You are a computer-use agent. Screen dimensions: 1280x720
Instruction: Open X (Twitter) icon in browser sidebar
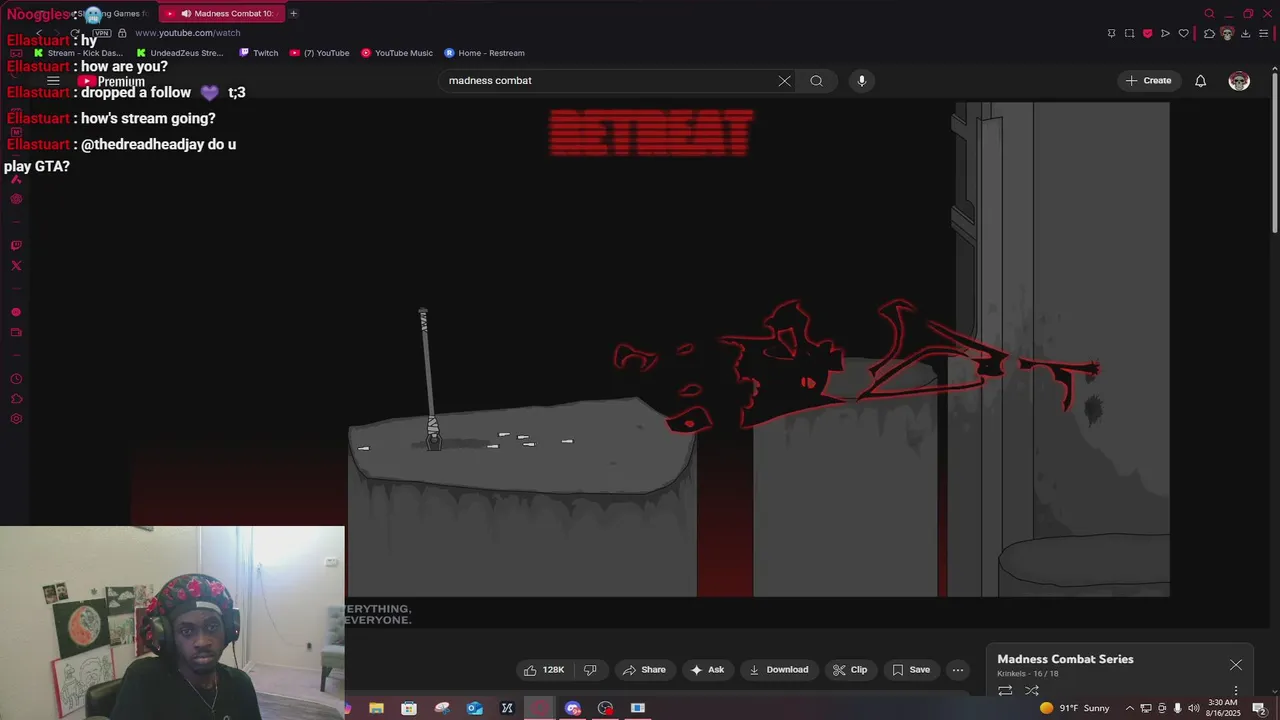pyautogui.click(x=16, y=266)
